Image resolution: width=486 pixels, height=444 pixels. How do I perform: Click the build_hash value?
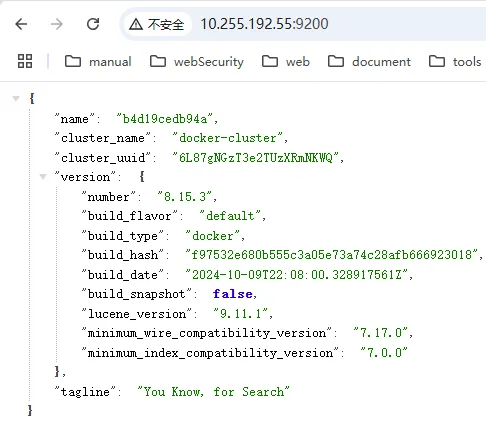(x=332, y=255)
